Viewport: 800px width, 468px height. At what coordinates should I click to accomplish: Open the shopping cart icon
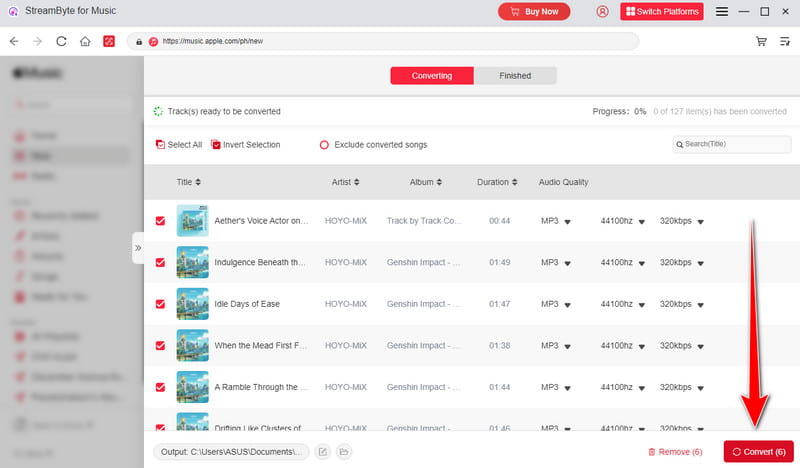click(761, 42)
